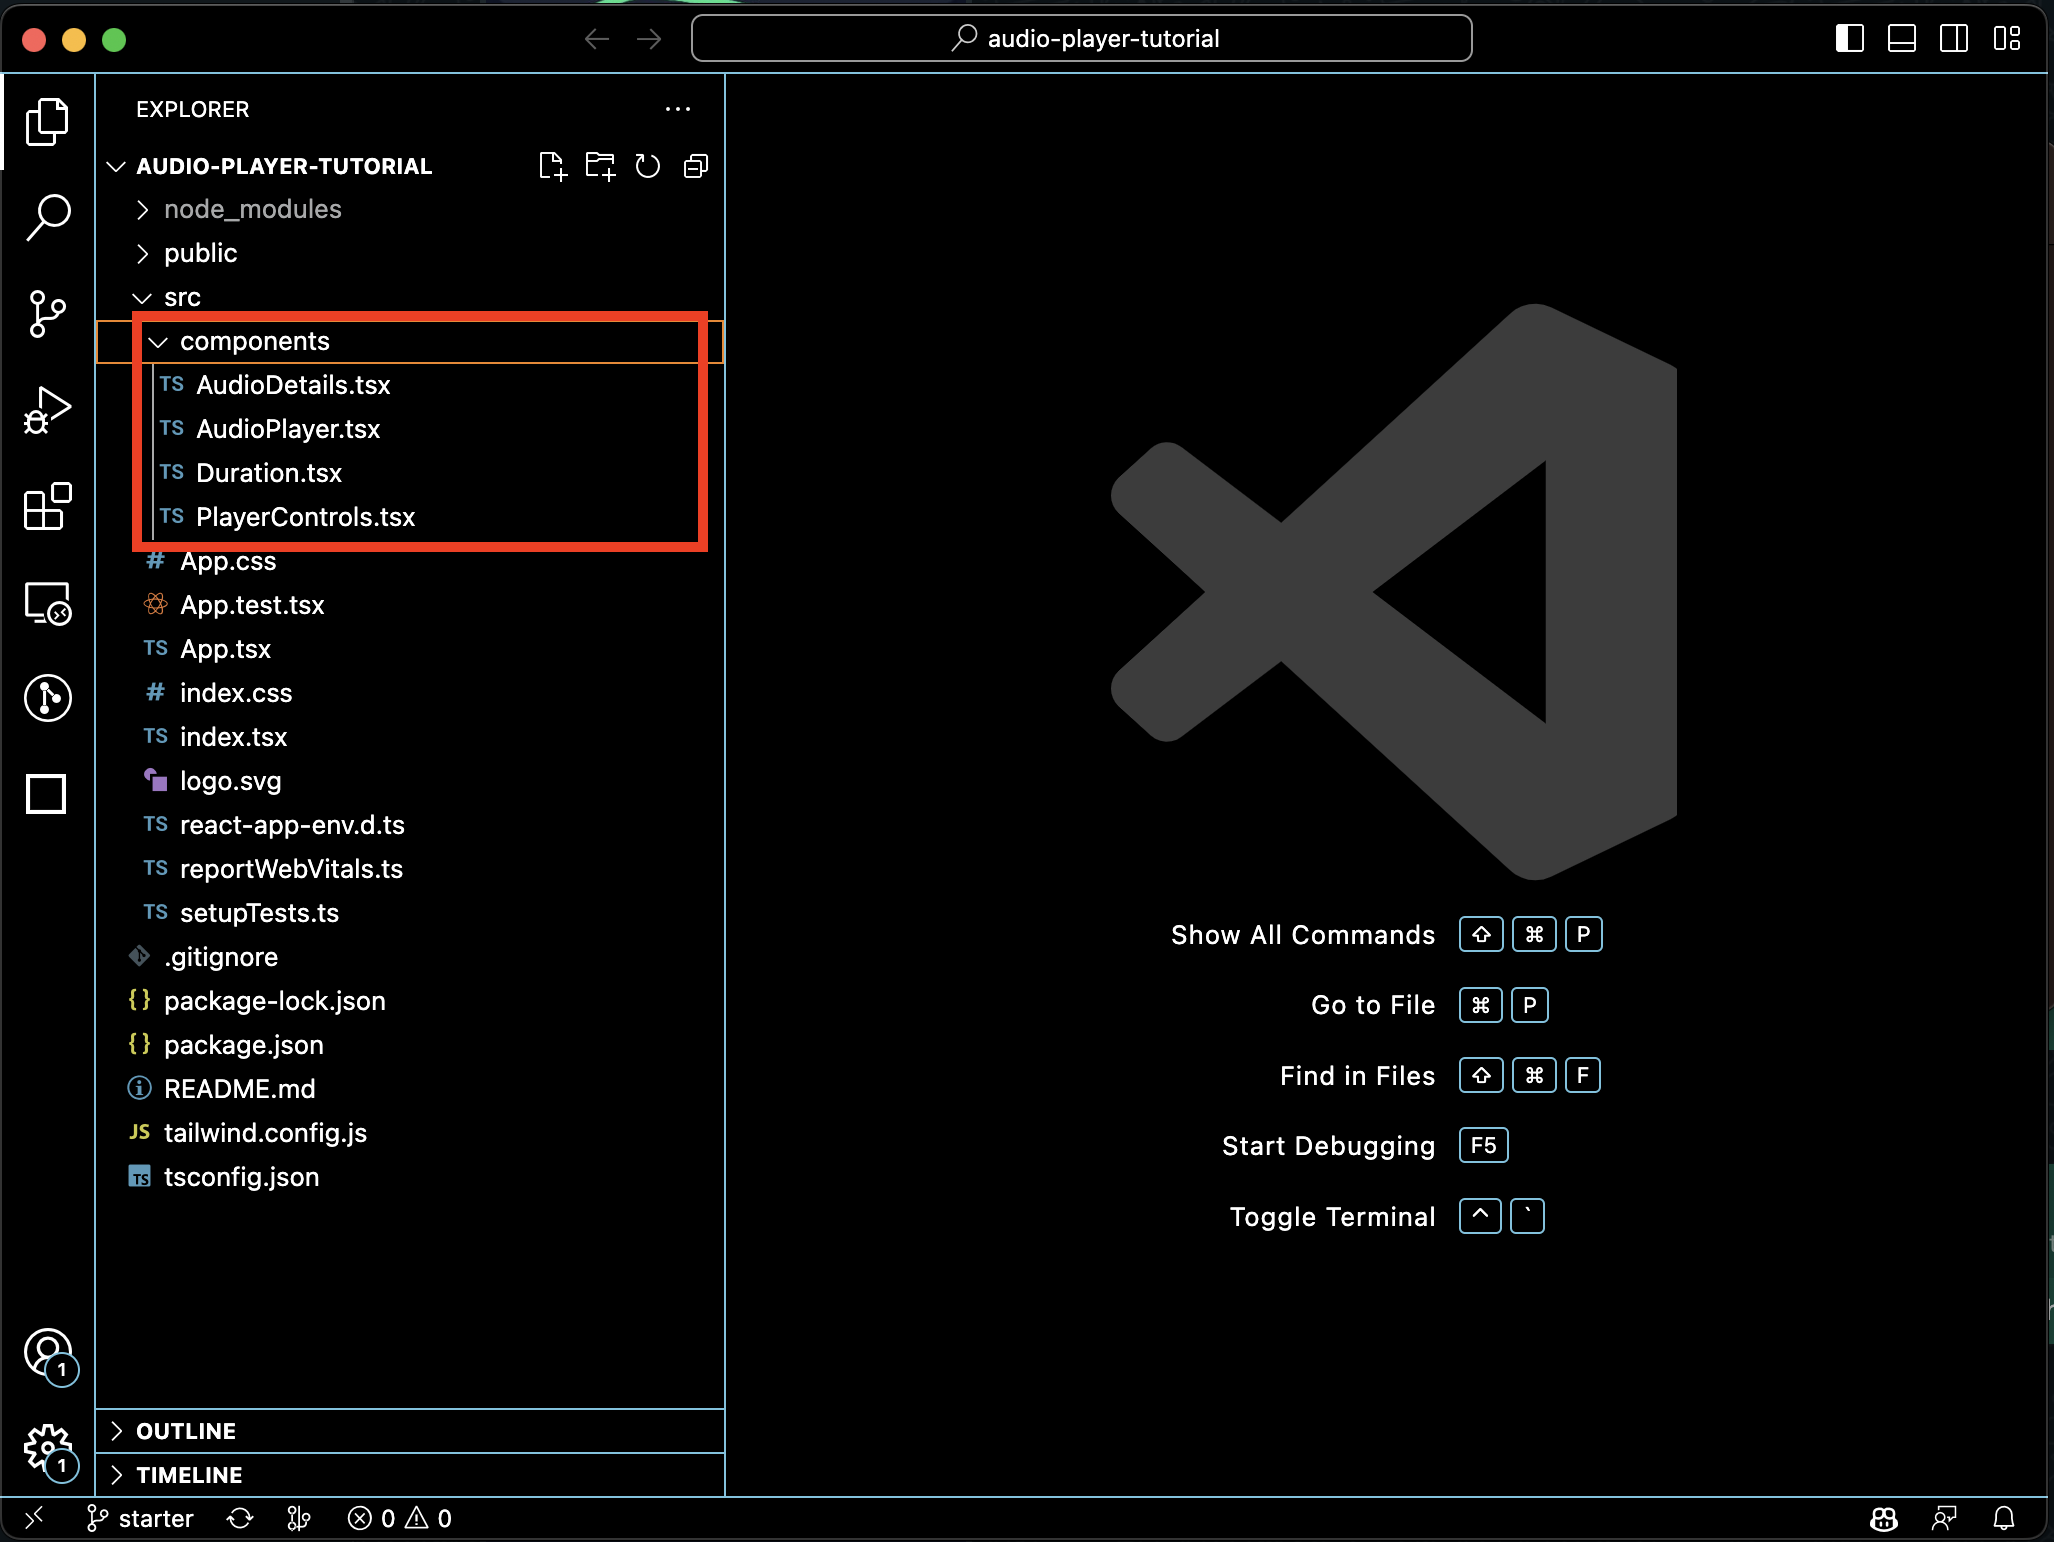Open the Search view icon

click(47, 217)
